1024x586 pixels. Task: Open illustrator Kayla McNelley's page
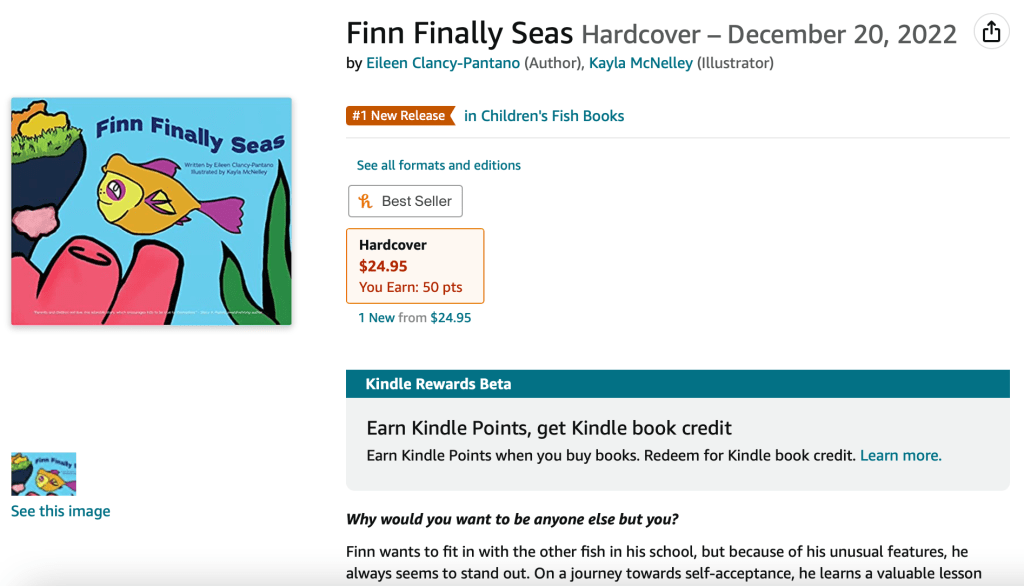[x=640, y=63]
